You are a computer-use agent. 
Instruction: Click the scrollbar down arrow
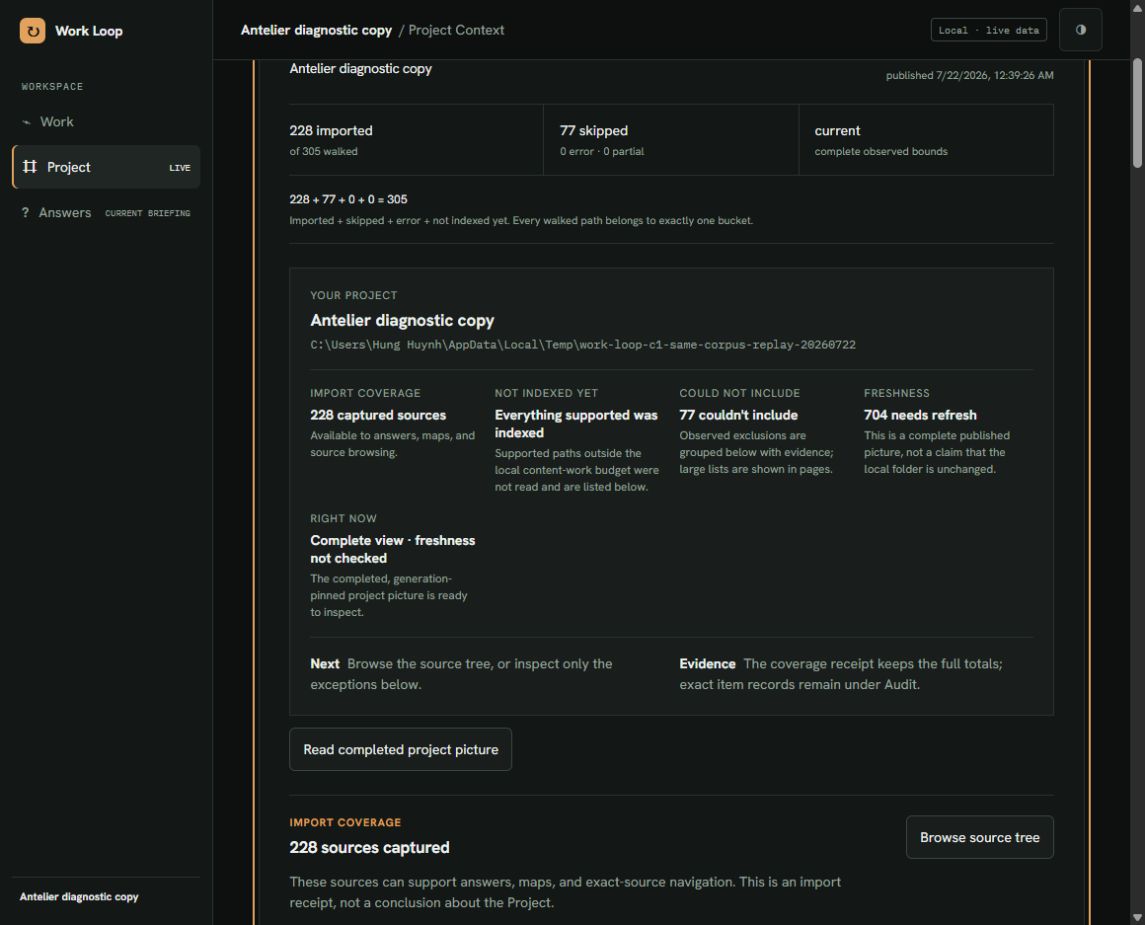point(1137,918)
